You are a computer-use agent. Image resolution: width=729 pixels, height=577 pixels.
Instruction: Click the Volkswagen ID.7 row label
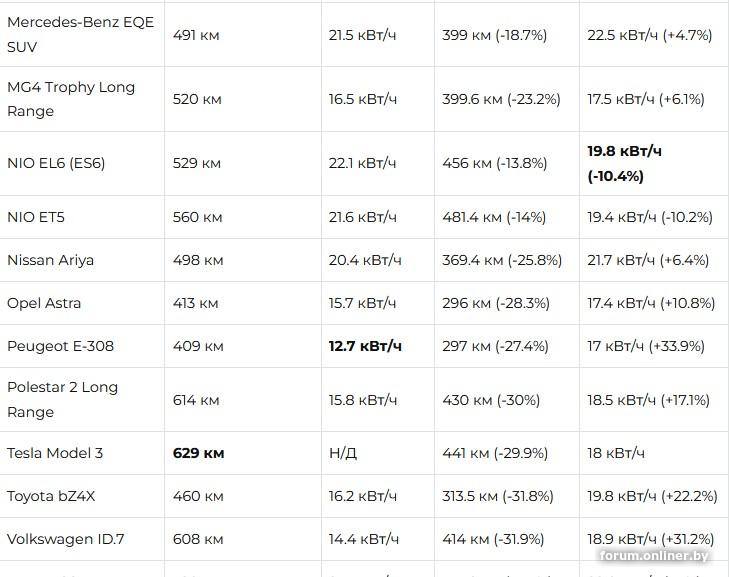66,539
